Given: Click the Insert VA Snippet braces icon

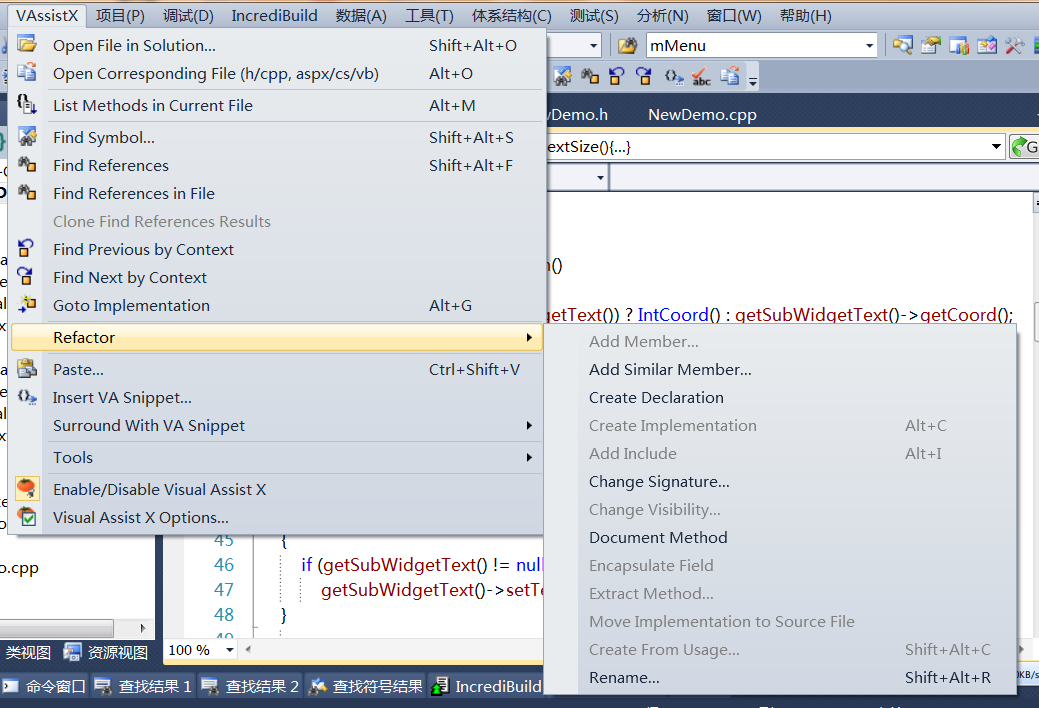Looking at the screenshot, I should [27, 396].
